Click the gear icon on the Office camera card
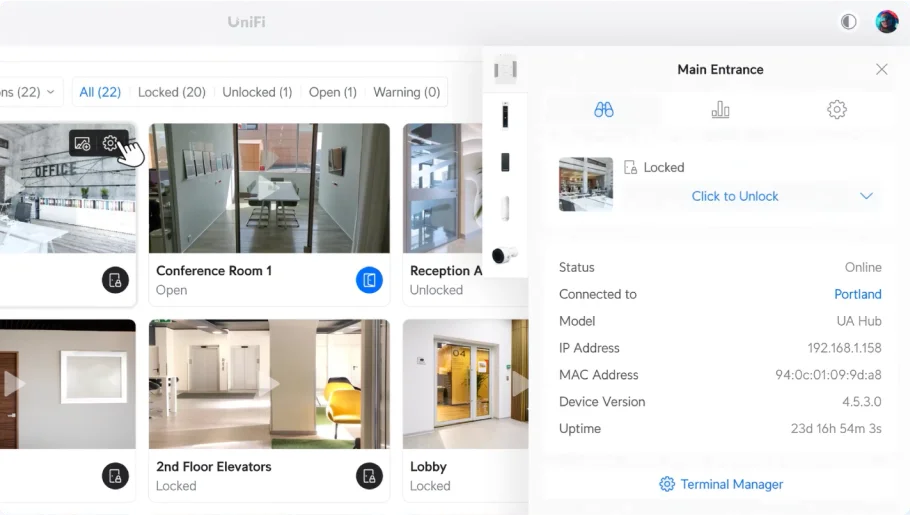This screenshot has height=515, width=910. pyautogui.click(x=110, y=143)
